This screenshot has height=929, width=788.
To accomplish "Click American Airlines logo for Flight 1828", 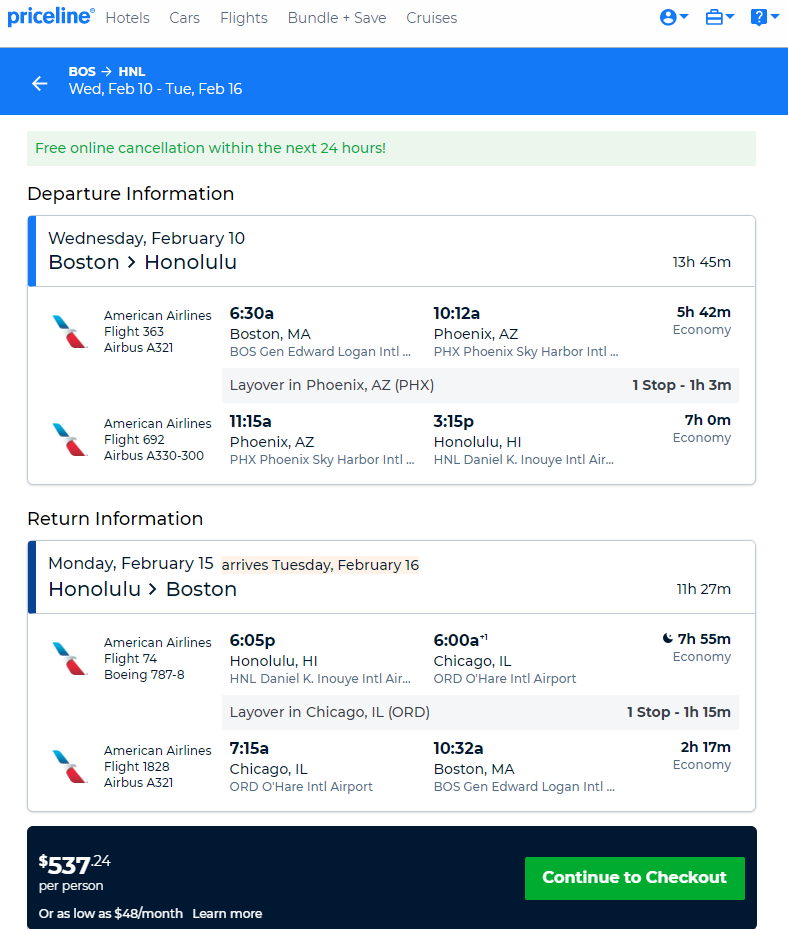I will (x=69, y=766).
